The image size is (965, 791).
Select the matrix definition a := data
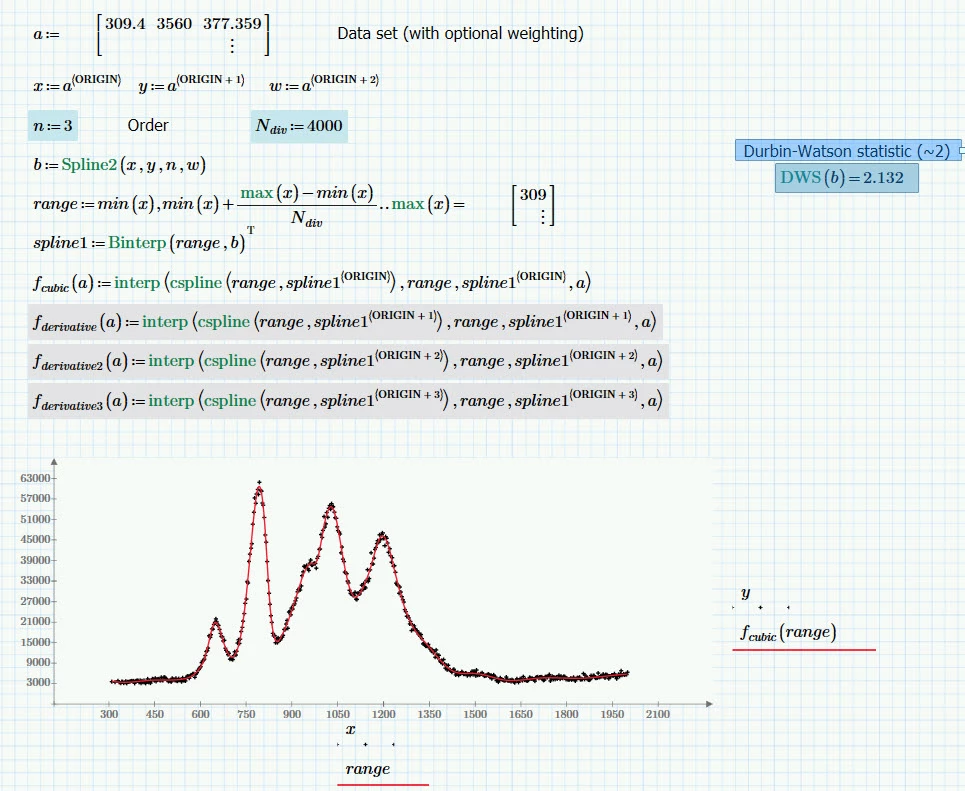coord(151,34)
